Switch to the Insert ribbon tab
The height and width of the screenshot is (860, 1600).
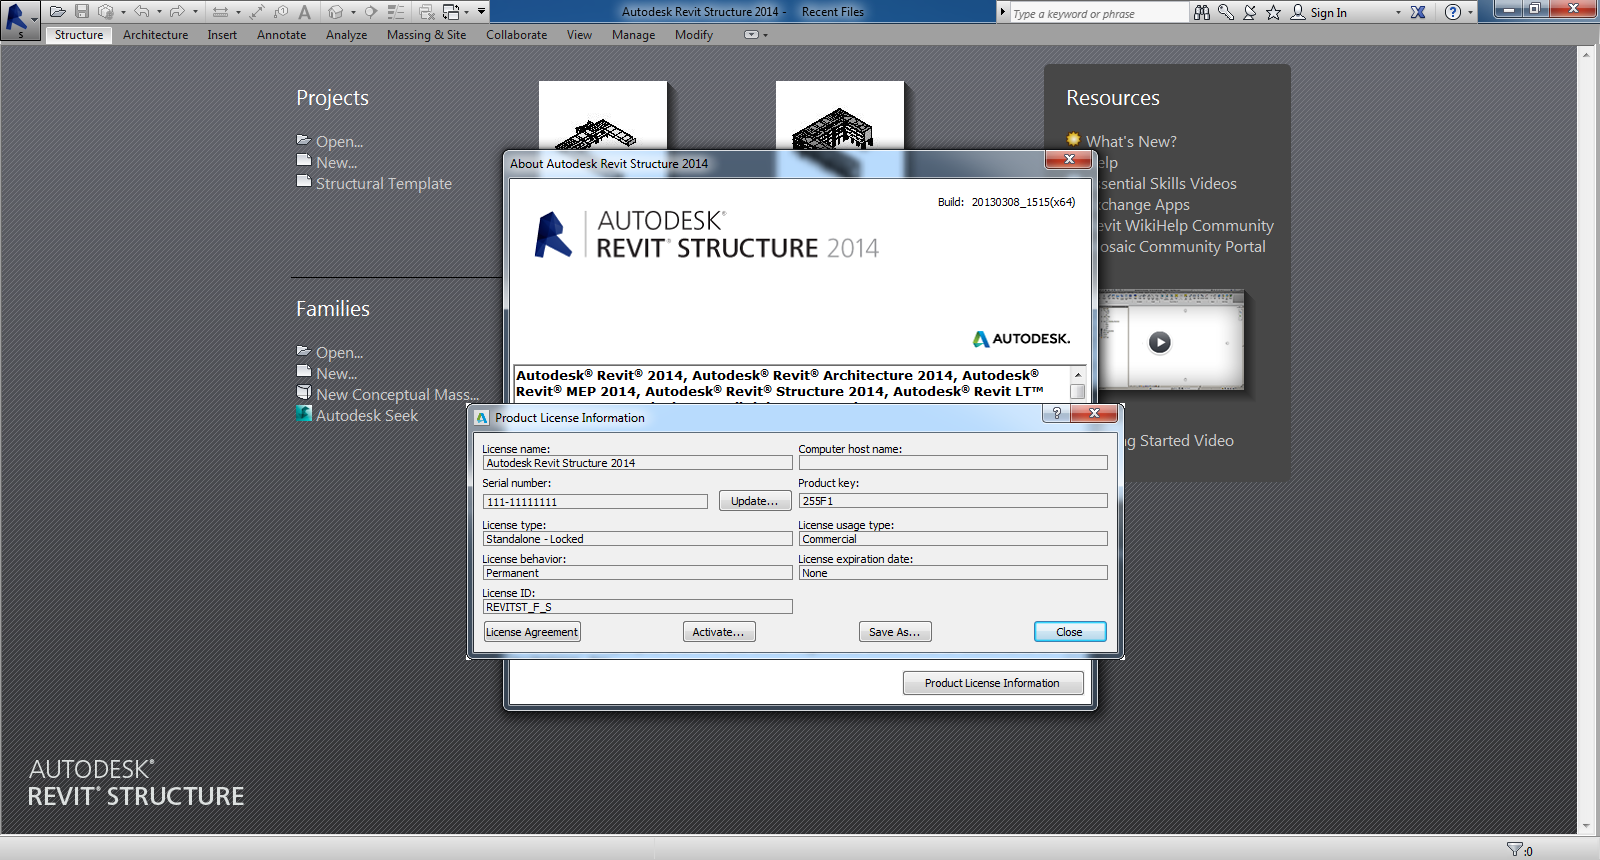point(222,35)
